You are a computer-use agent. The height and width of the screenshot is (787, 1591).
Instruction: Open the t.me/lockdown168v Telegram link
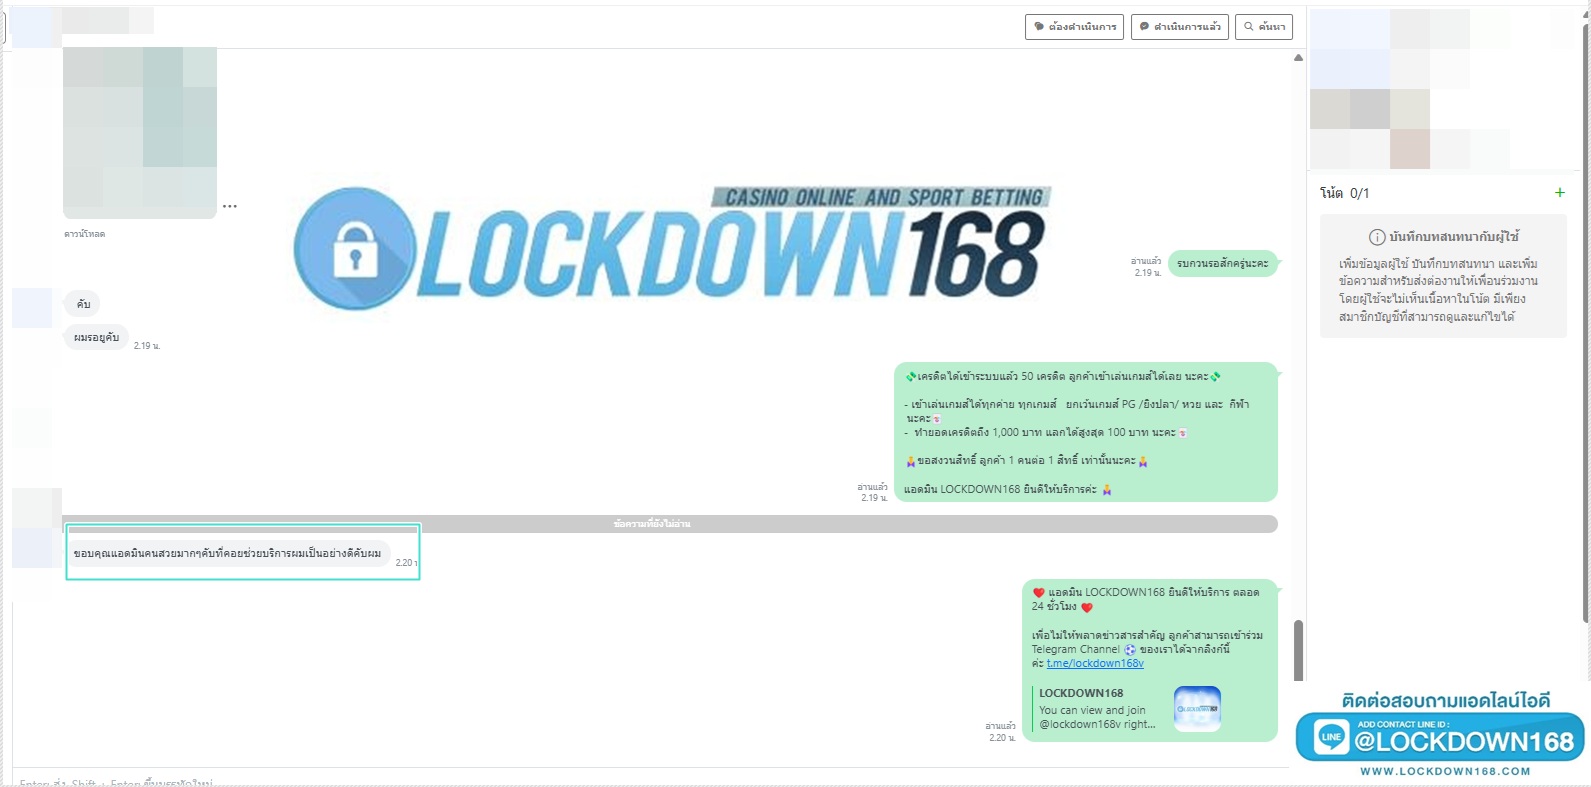[1095, 663]
